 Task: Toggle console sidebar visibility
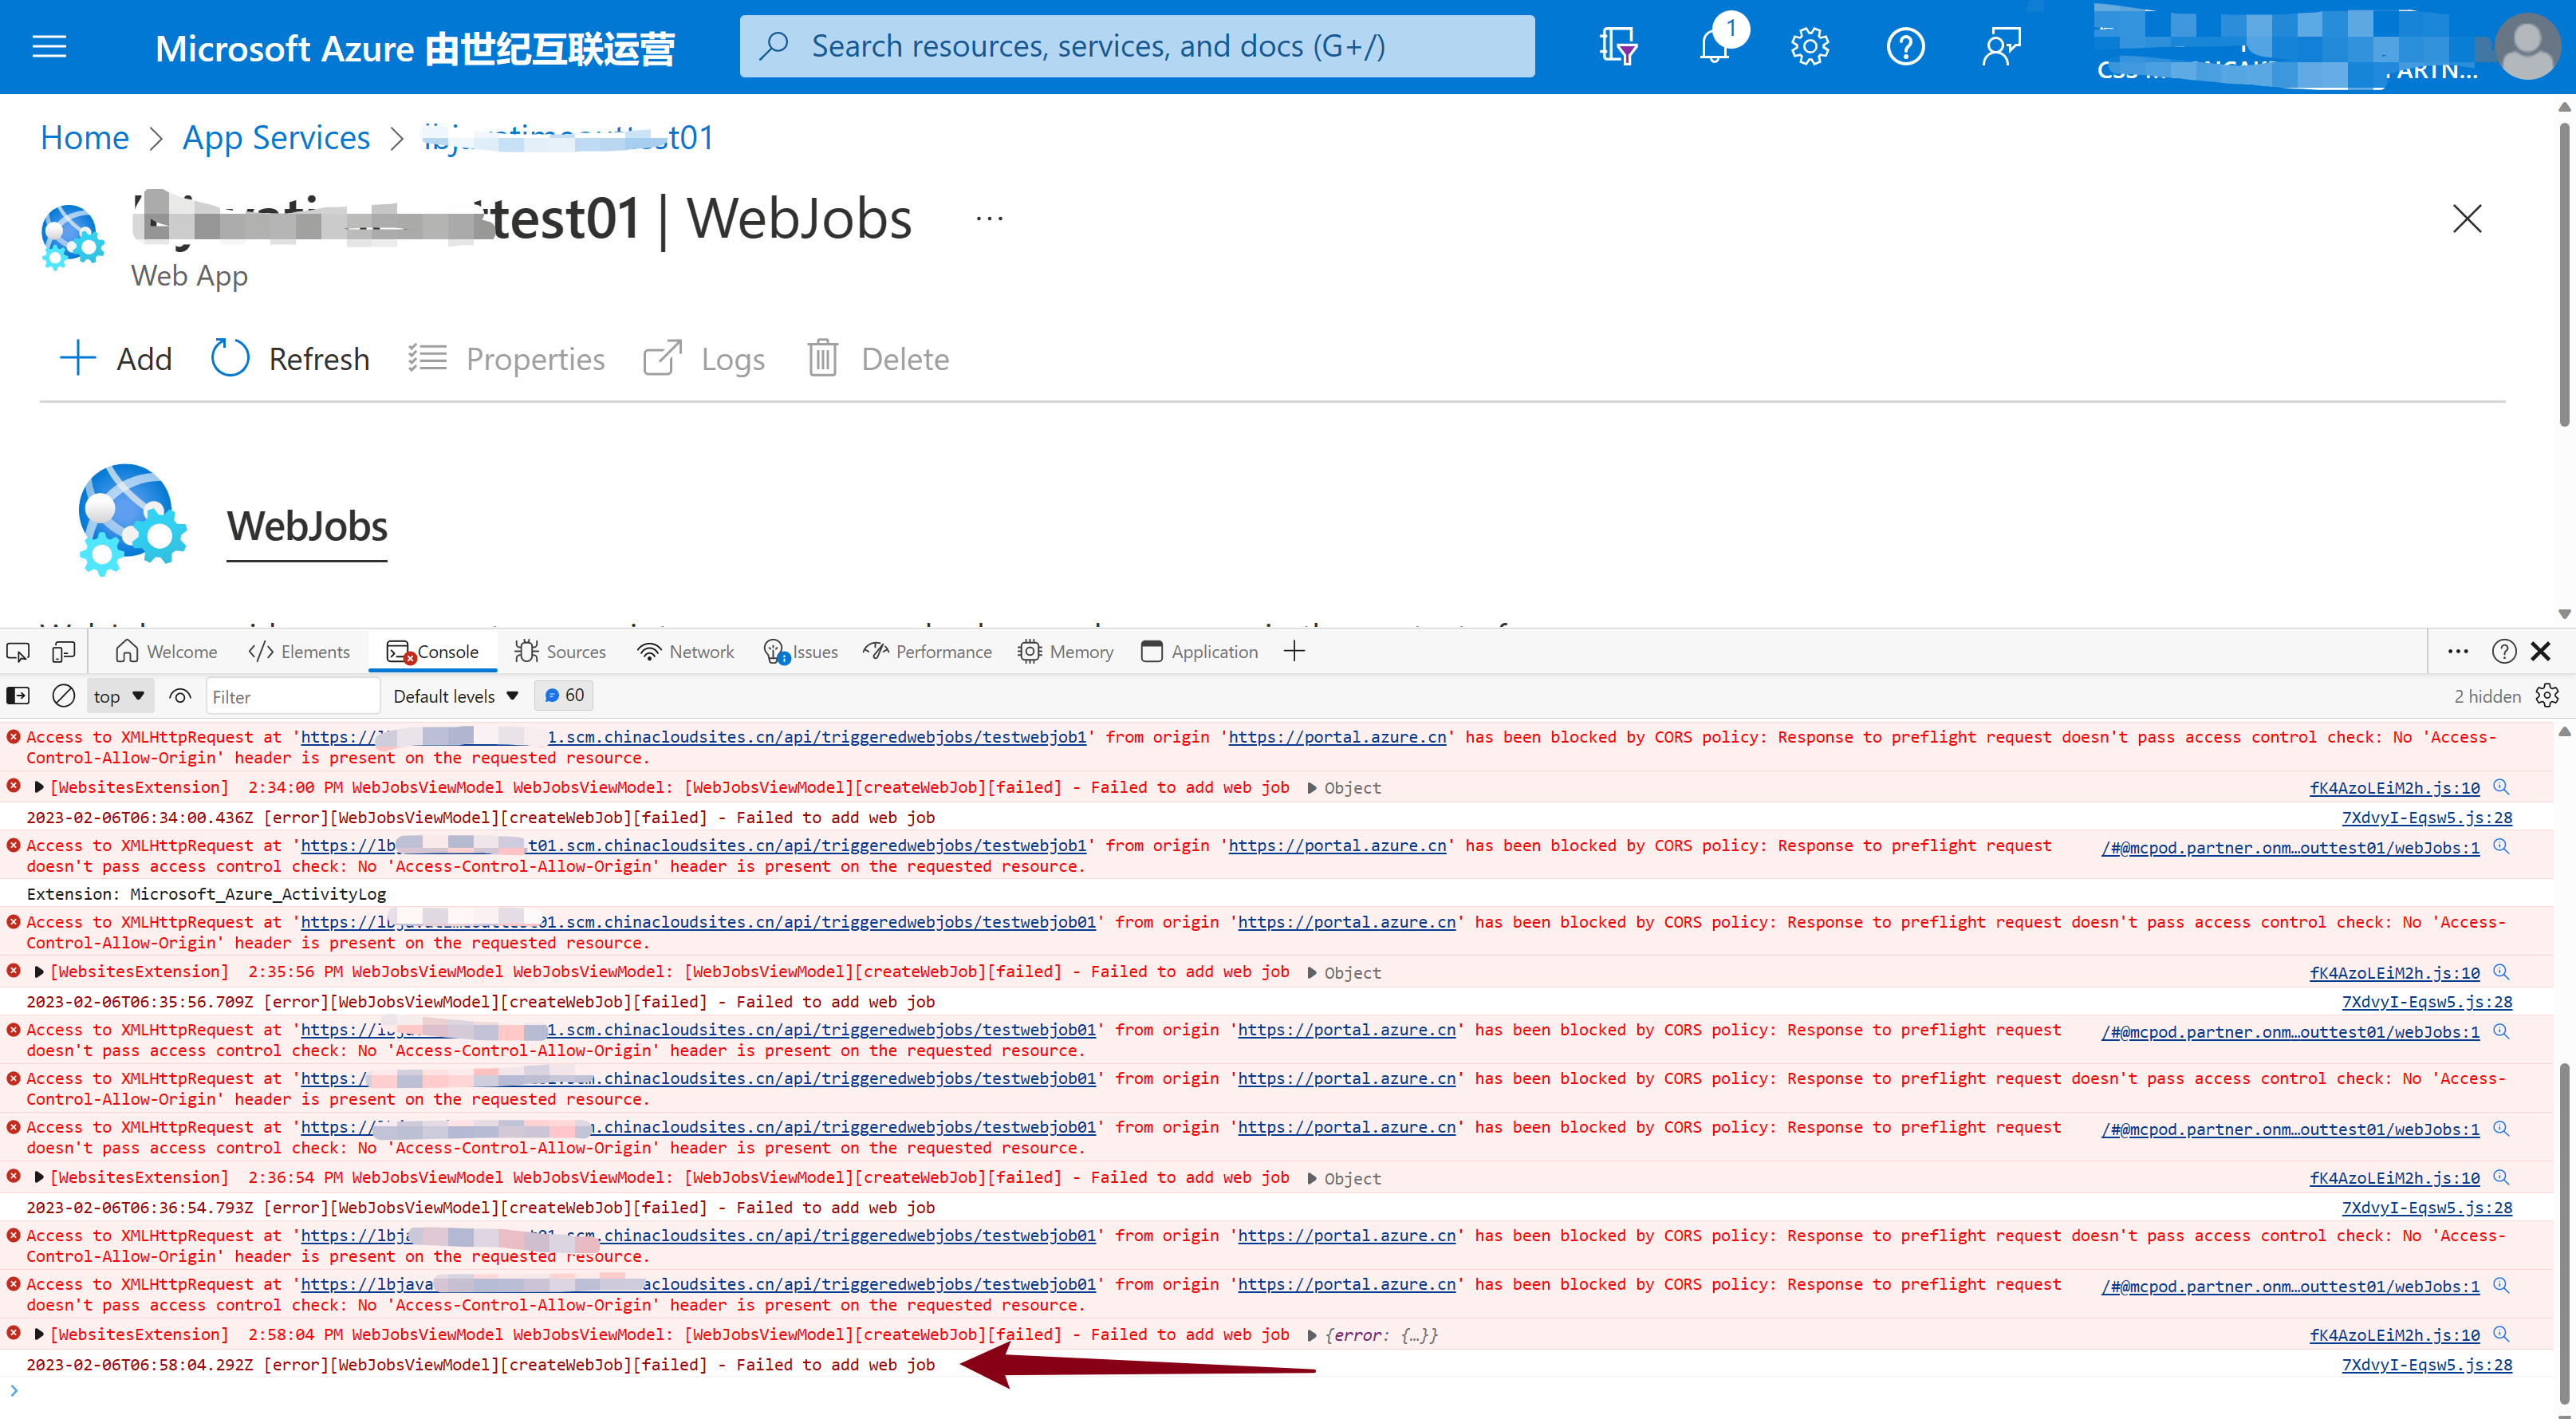18,696
